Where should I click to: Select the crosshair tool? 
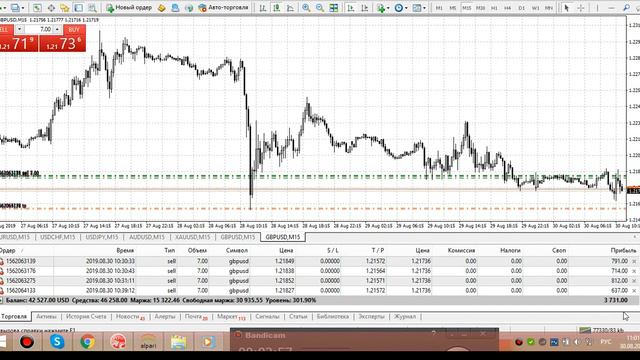(x=580, y=8)
